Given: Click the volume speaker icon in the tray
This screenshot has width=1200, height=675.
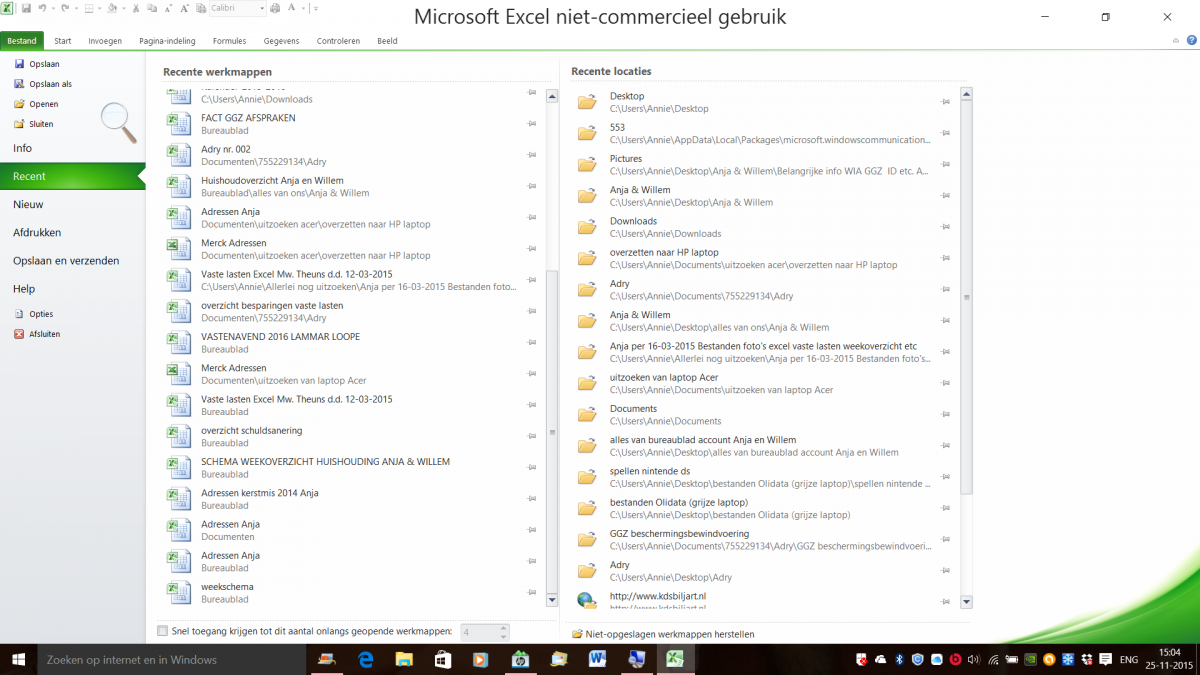Looking at the screenshot, I should 974,660.
